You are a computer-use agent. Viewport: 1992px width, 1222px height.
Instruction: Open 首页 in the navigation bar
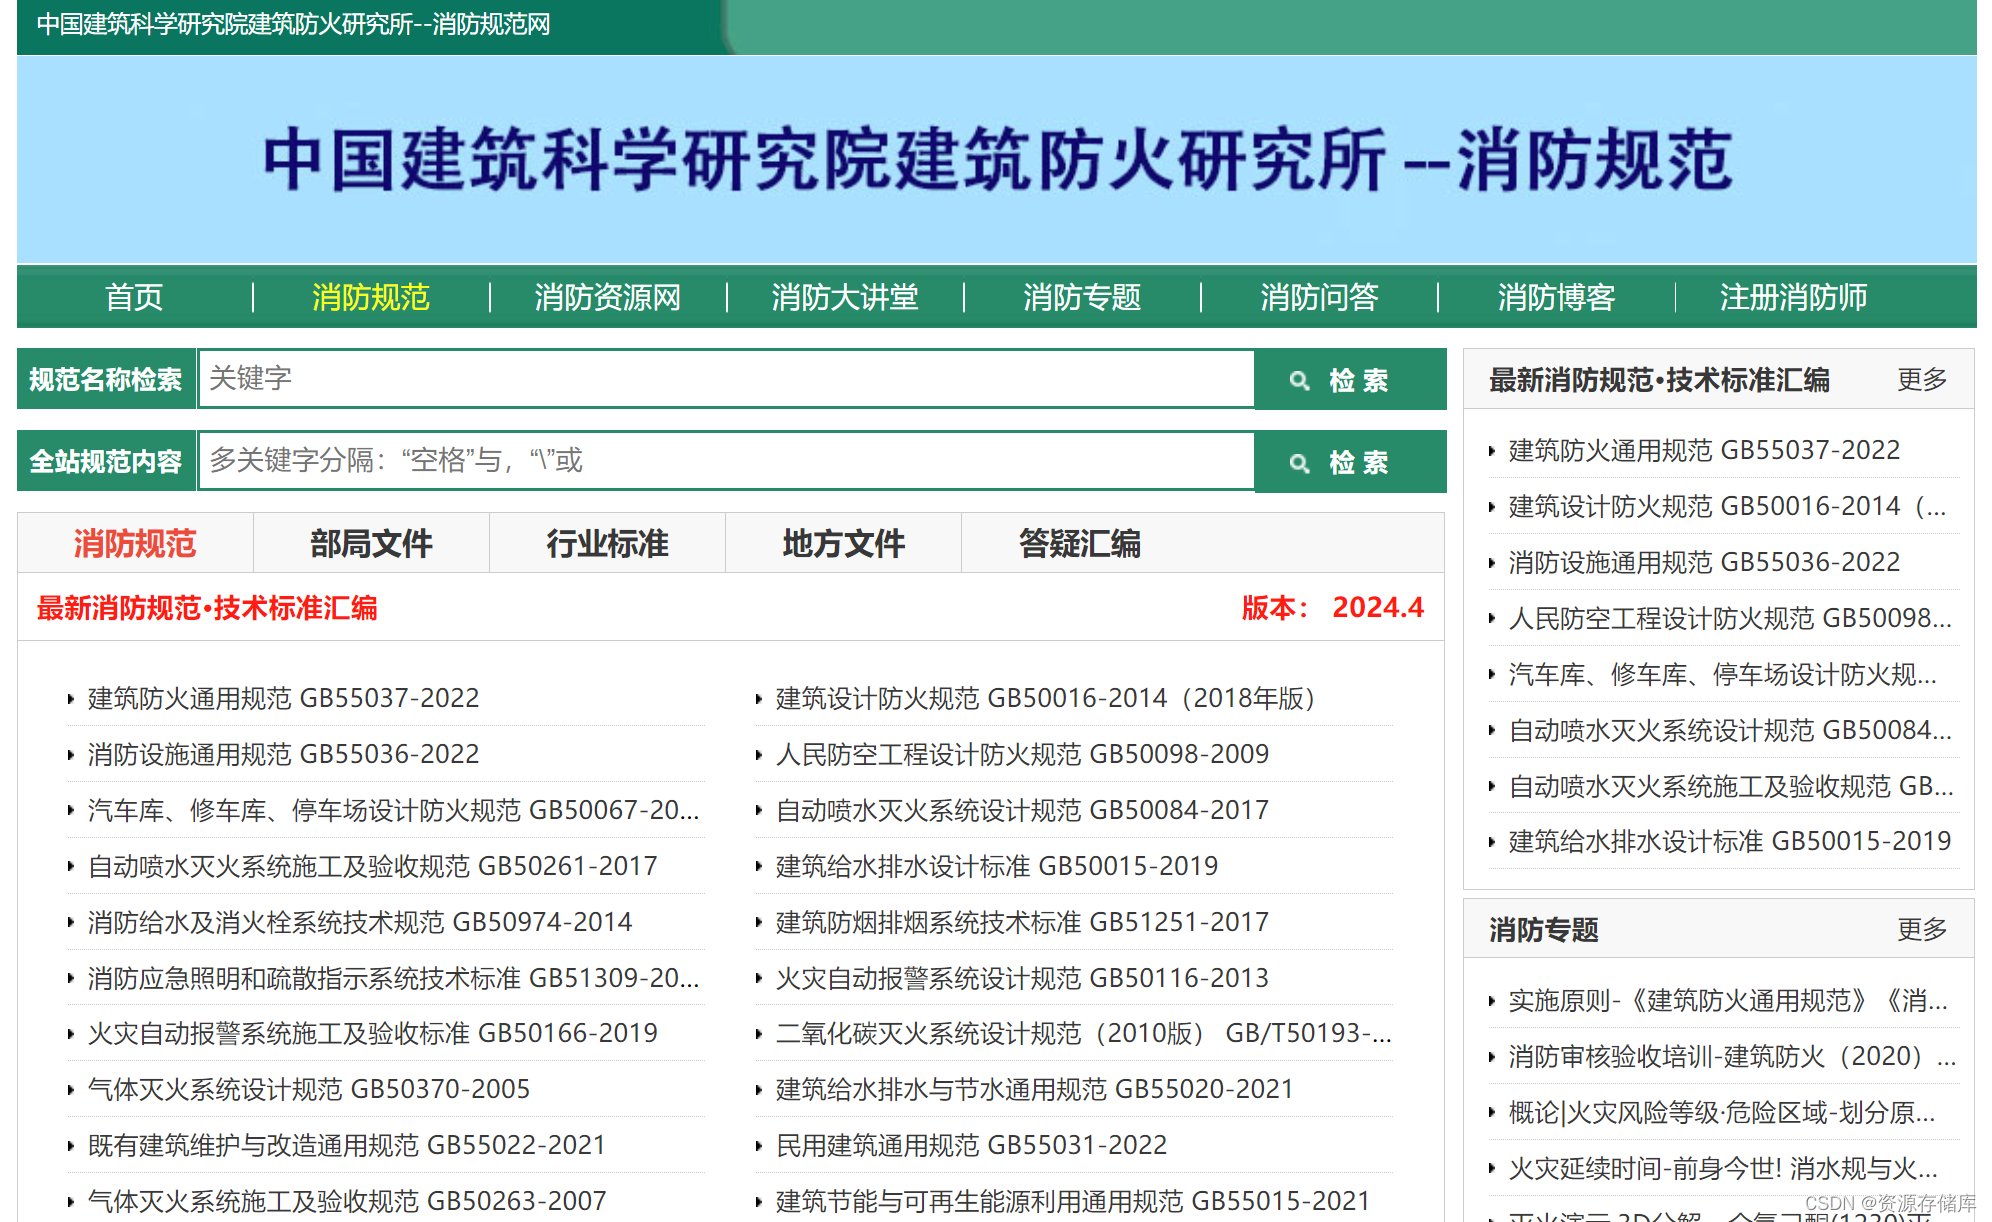click(134, 297)
